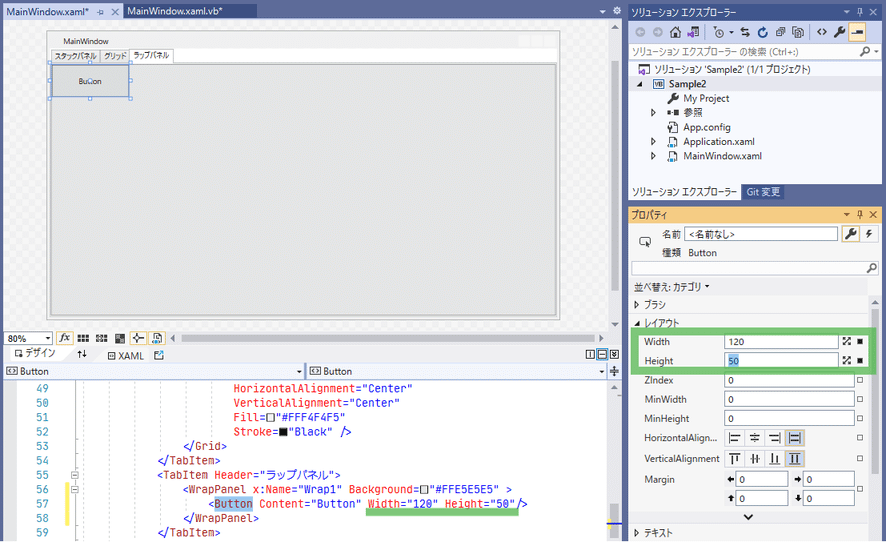Refresh the Solution Explorer tree
The height and width of the screenshot is (542, 886).
763,32
